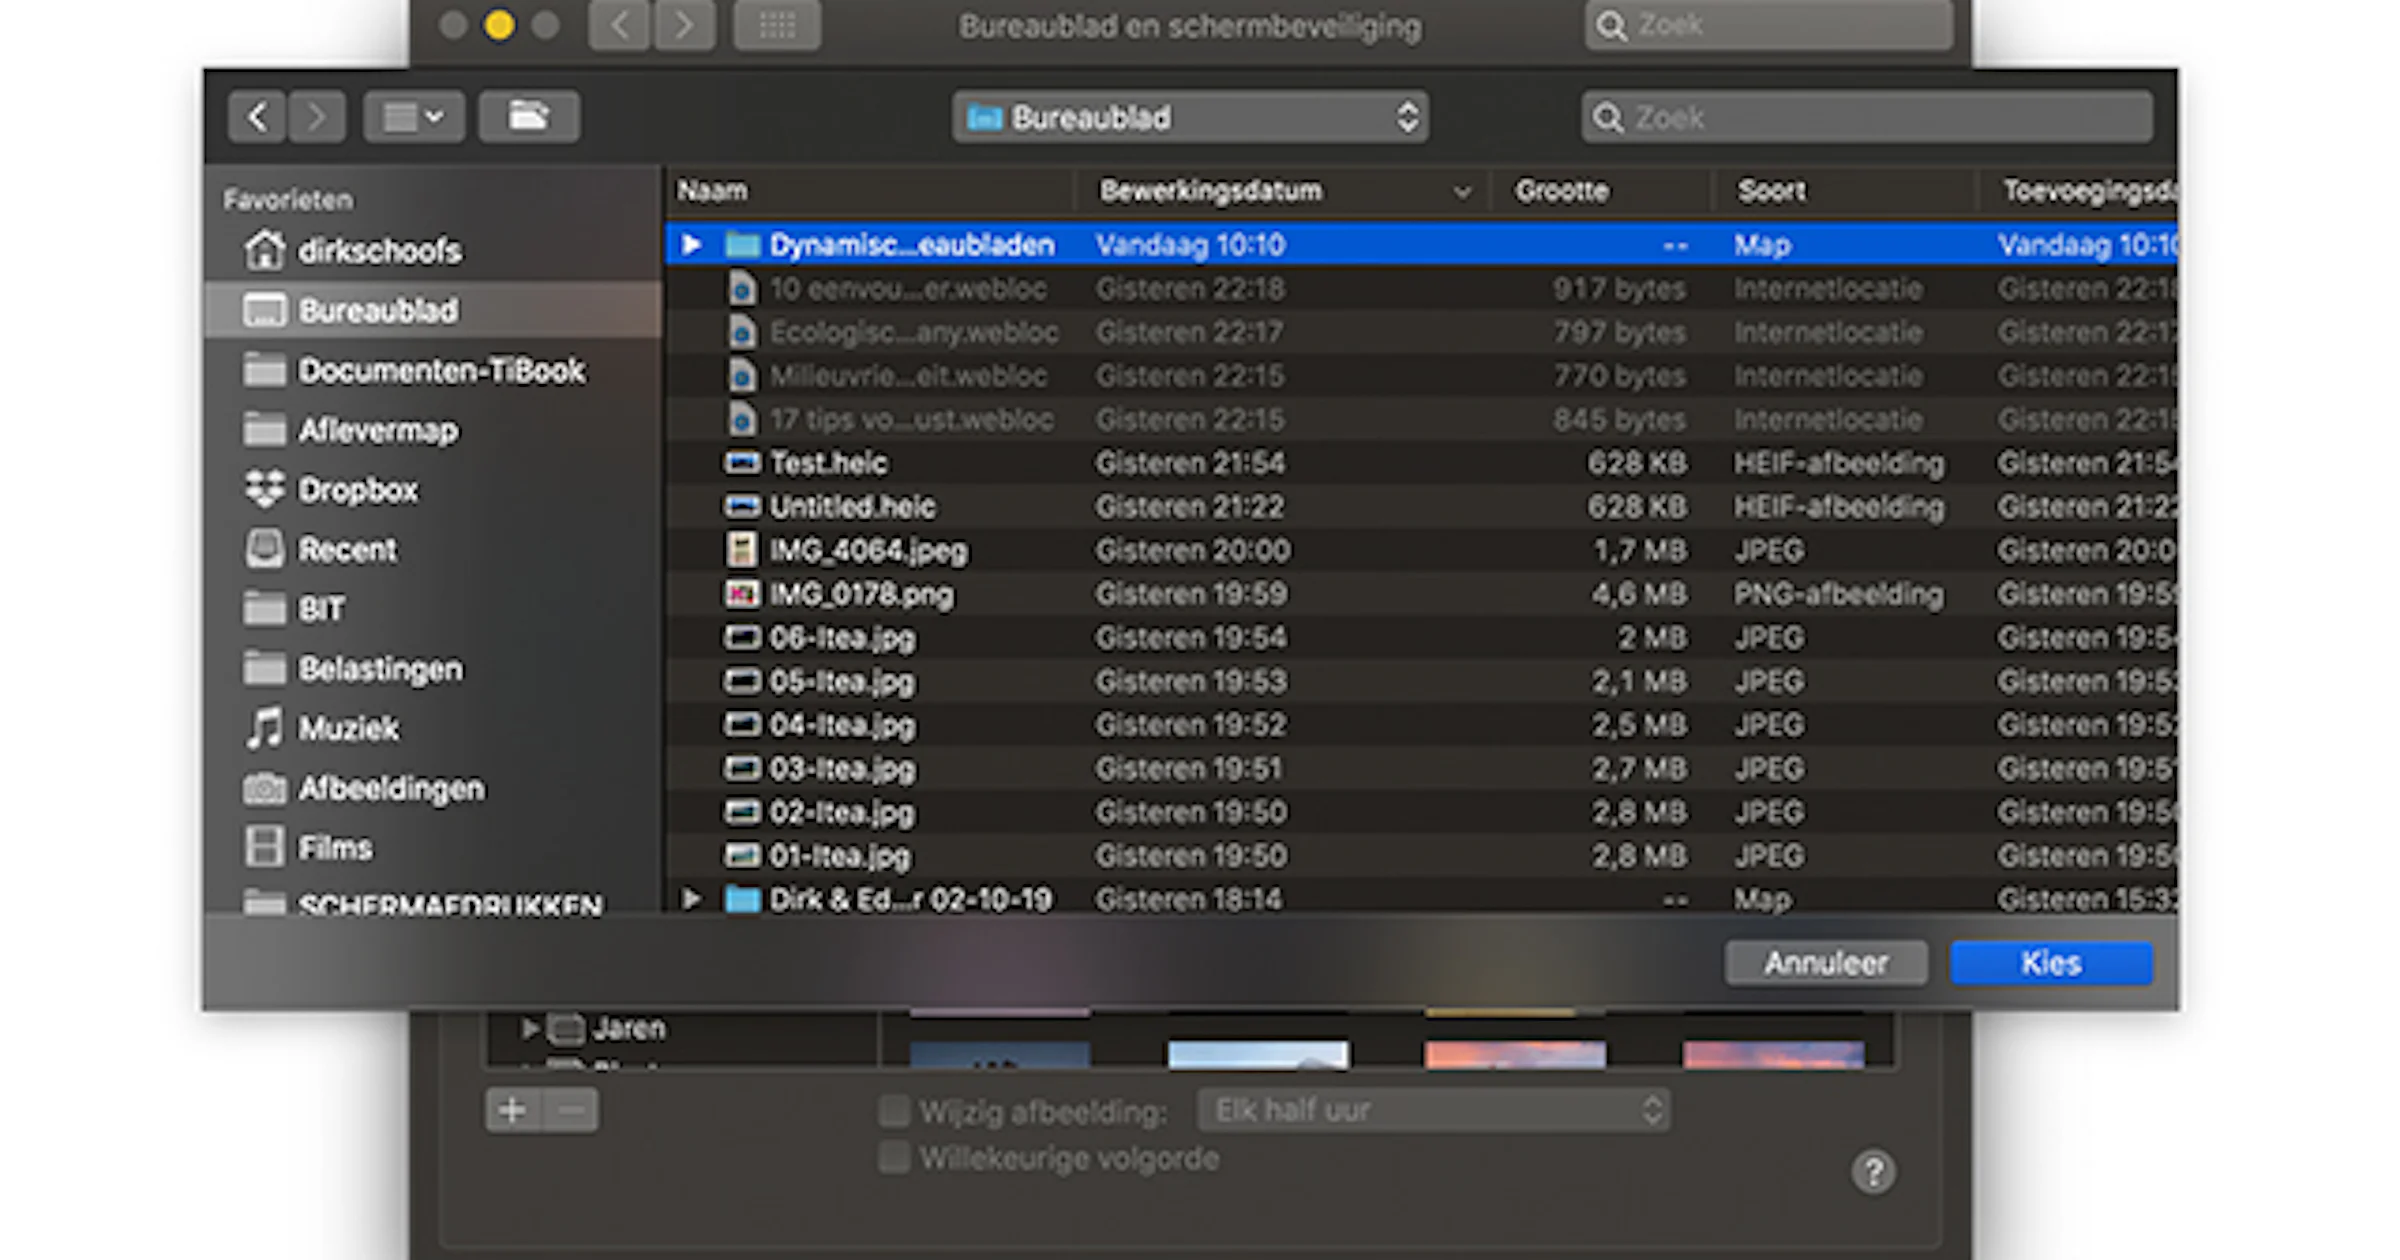Viewport: 2400px width, 1260px height.
Task: Click the minus button to remove folder
Action: coord(571,1110)
